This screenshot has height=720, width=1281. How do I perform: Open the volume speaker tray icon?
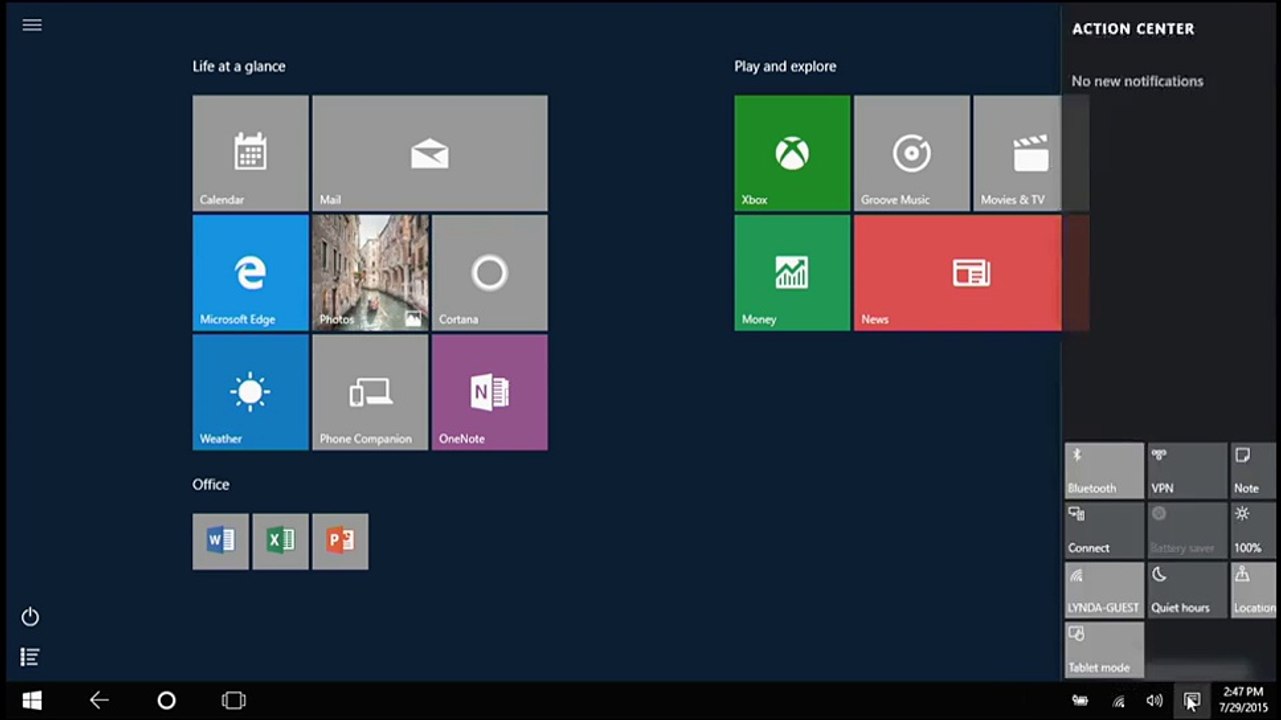[1154, 701]
